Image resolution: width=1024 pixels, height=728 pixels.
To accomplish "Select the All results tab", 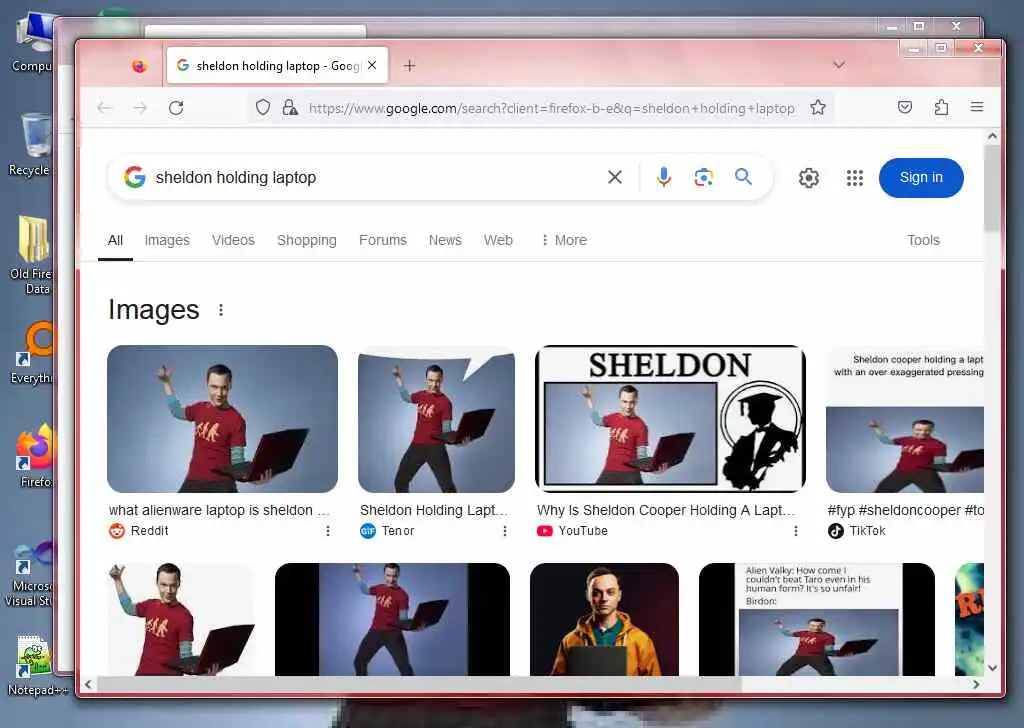I will tap(116, 240).
